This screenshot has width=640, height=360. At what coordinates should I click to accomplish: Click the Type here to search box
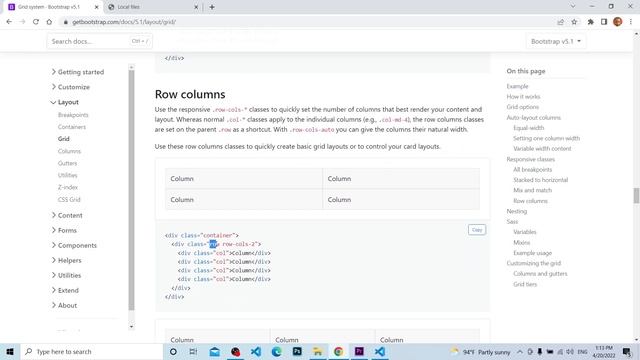tap(91, 351)
